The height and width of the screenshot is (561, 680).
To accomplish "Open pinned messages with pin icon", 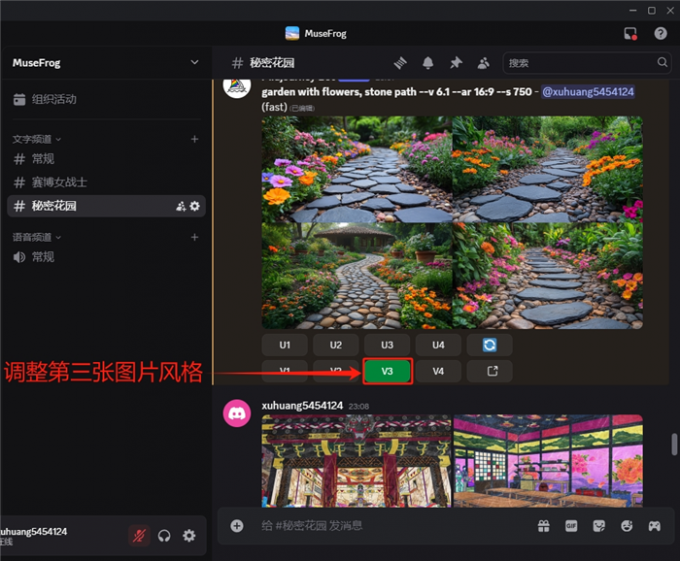I will pyautogui.click(x=456, y=63).
